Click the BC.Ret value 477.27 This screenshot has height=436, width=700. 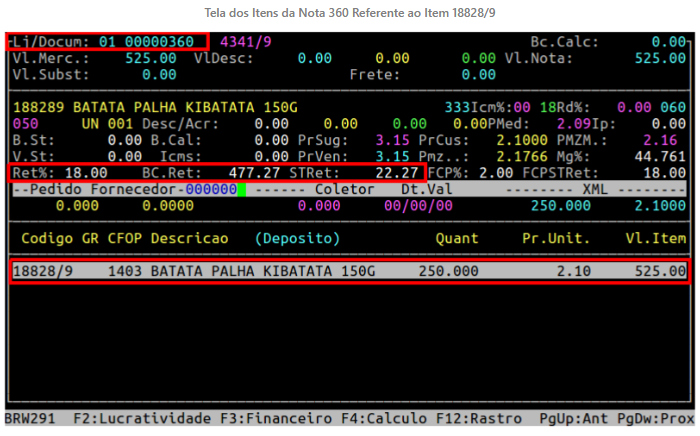click(x=254, y=172)
